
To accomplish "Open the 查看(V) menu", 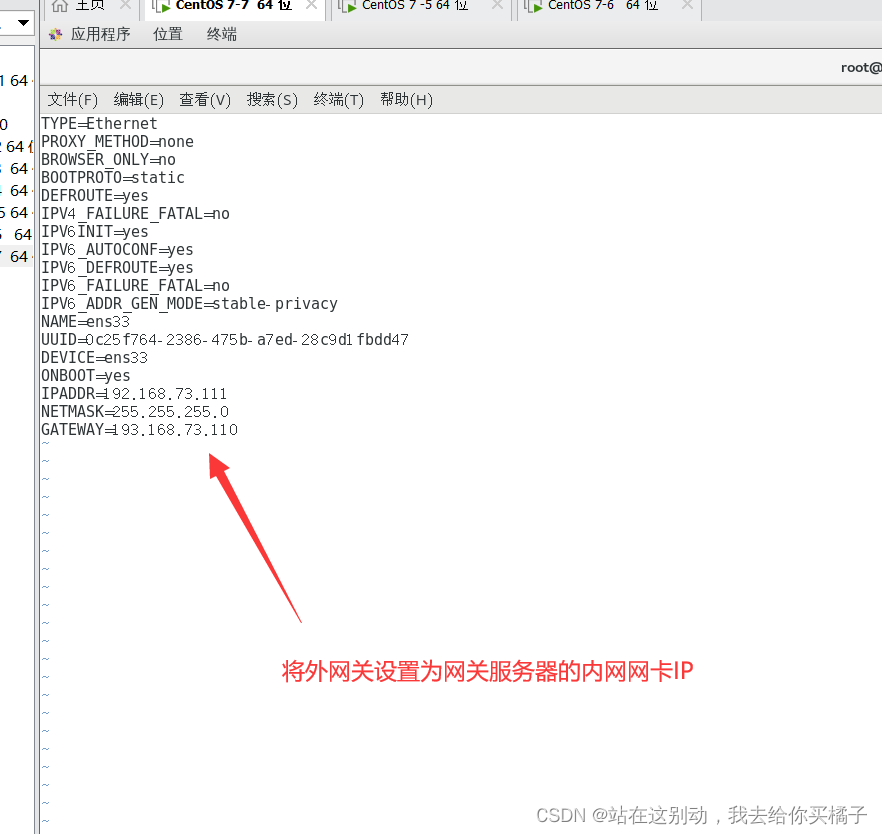I will (x=205, y=100).
